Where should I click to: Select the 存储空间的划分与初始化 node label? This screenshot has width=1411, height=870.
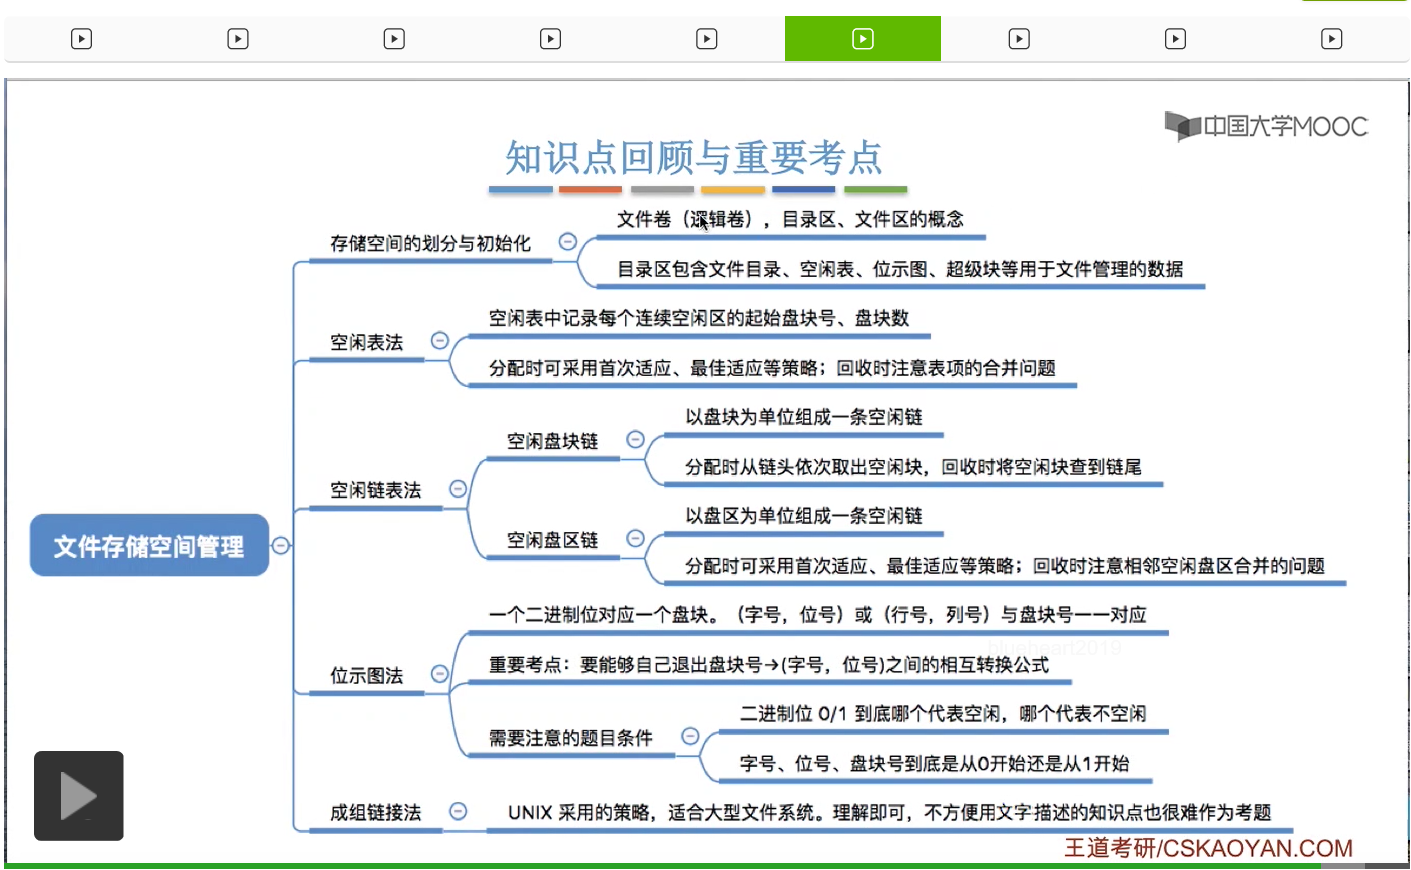431,243
